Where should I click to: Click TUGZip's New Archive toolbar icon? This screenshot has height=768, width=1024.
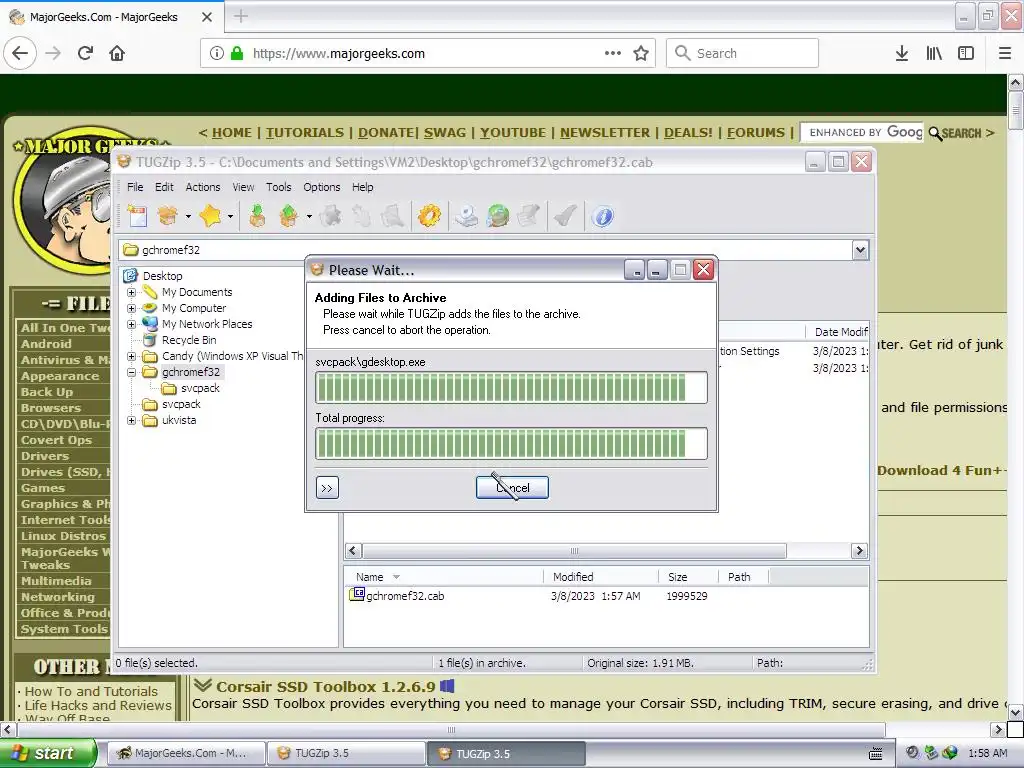point(137,216)
